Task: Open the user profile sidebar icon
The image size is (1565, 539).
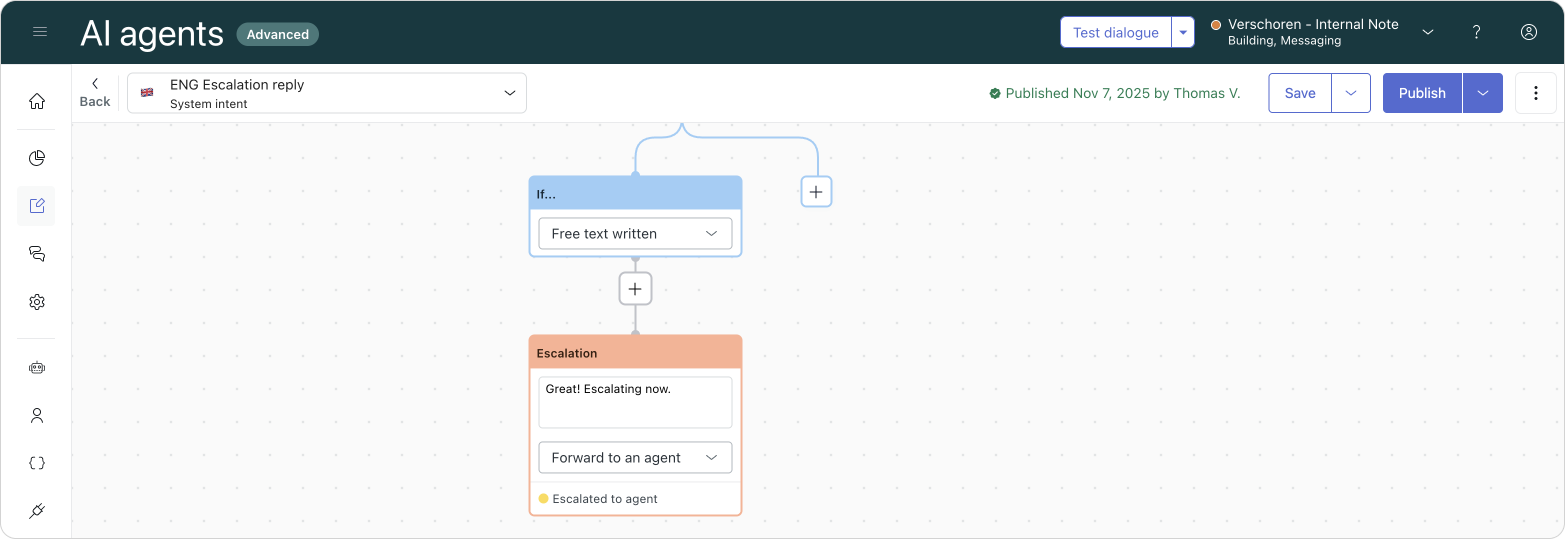Action: (37, 416)
